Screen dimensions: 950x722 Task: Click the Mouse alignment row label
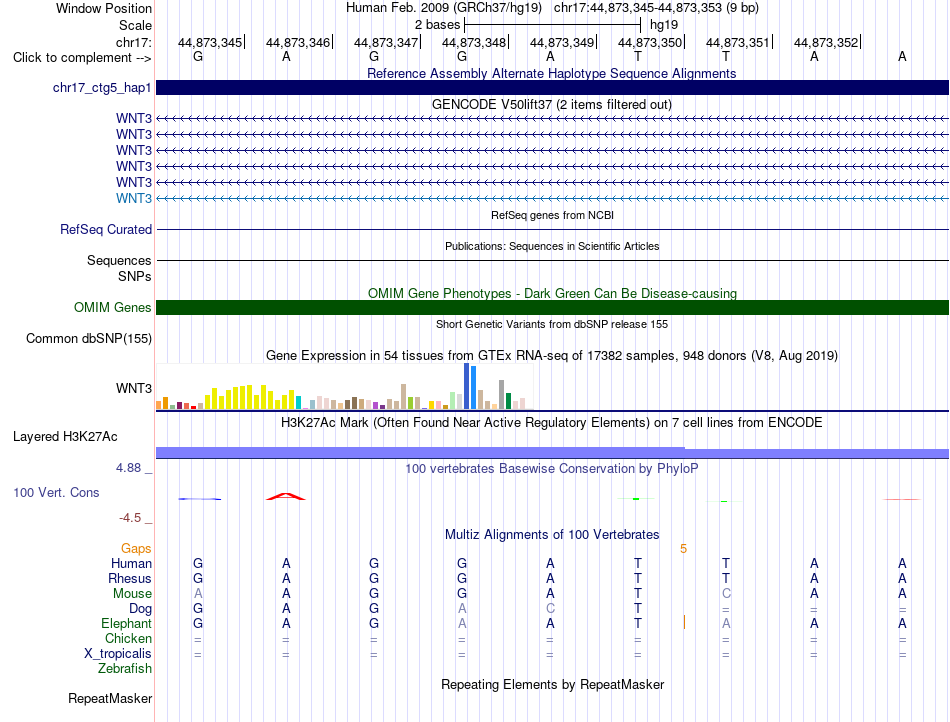[x=132, y=594]
